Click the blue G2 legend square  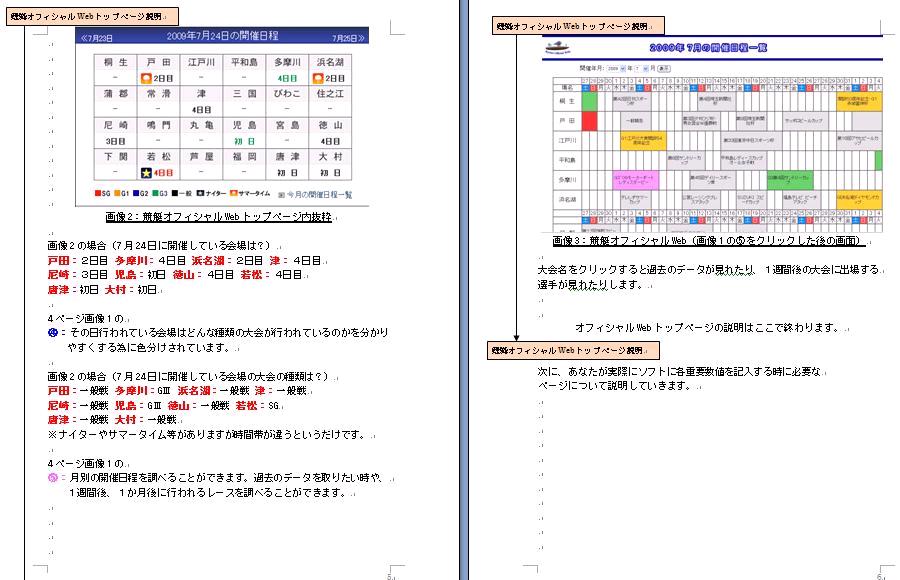(x=136, y=194)
